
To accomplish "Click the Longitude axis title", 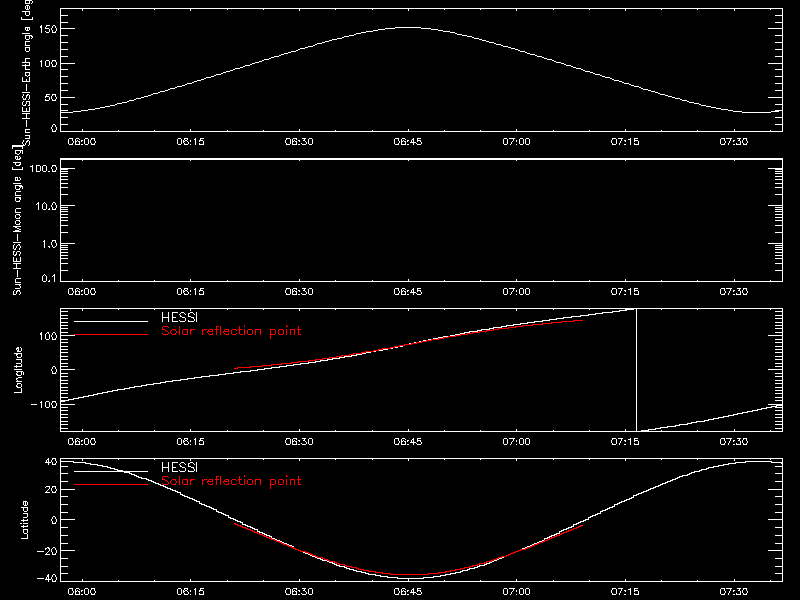I will coord(18,370).
